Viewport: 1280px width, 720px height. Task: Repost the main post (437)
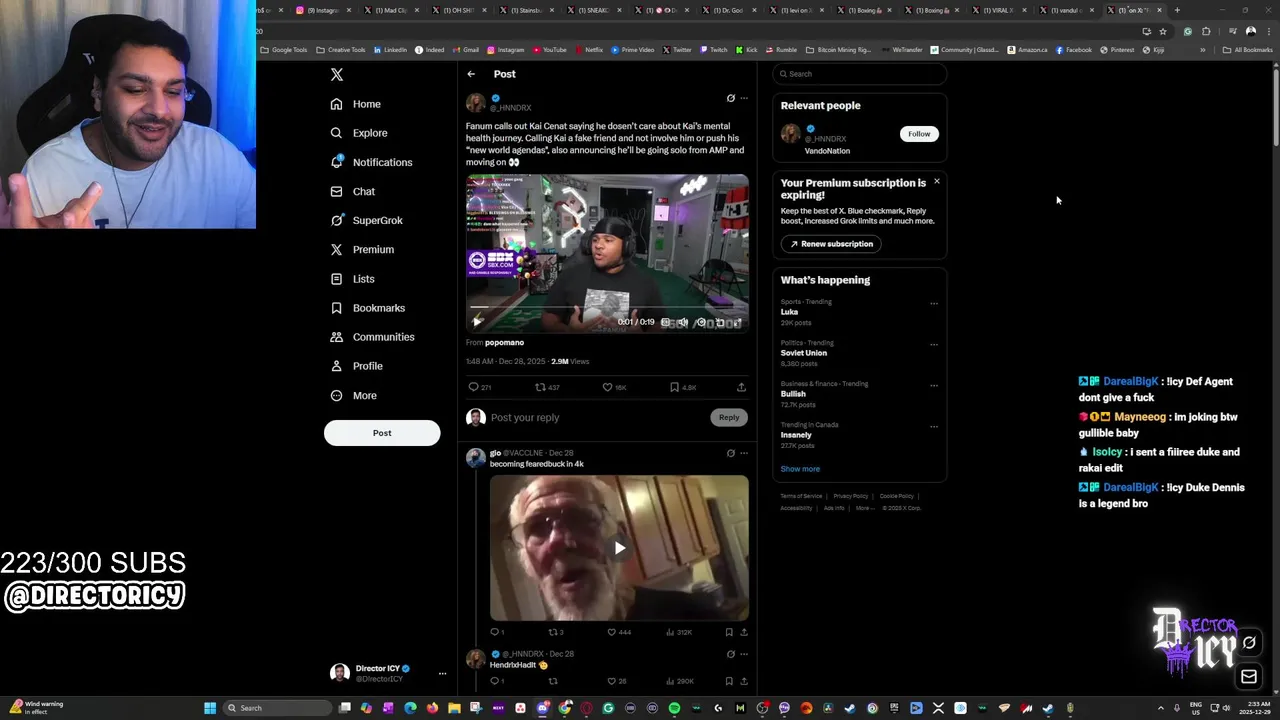click(547, 387)
